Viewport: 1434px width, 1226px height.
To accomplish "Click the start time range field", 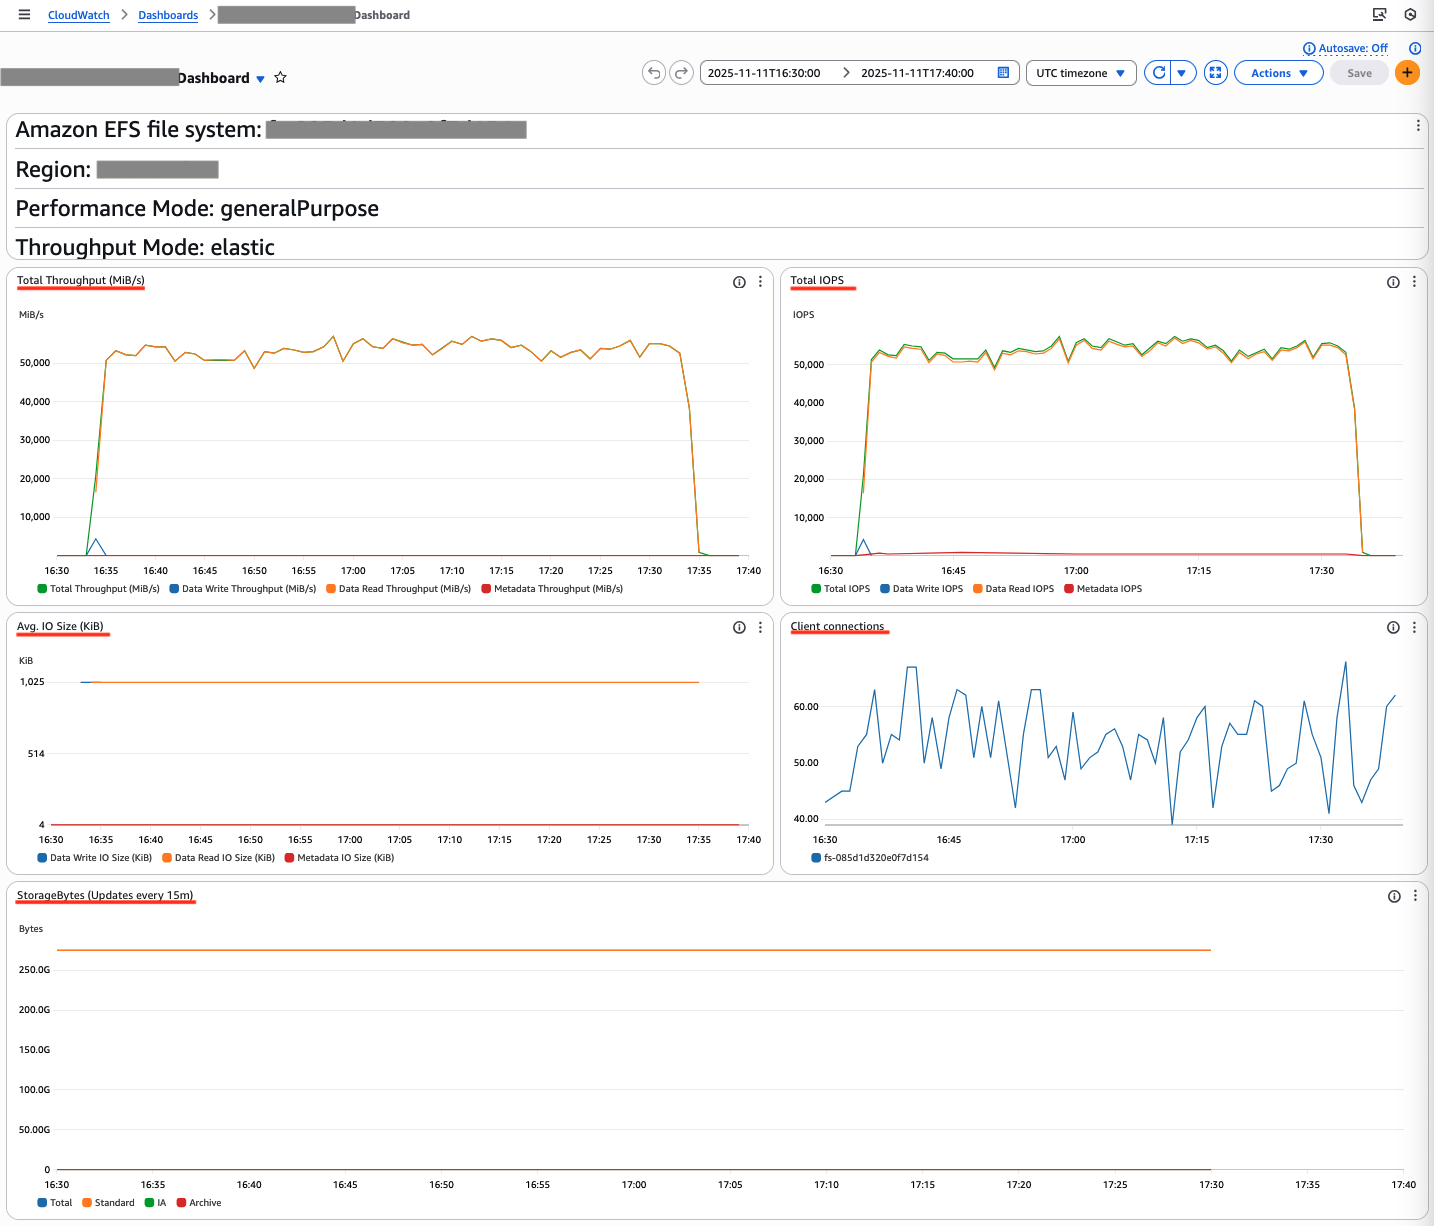I will click(765, 72).
